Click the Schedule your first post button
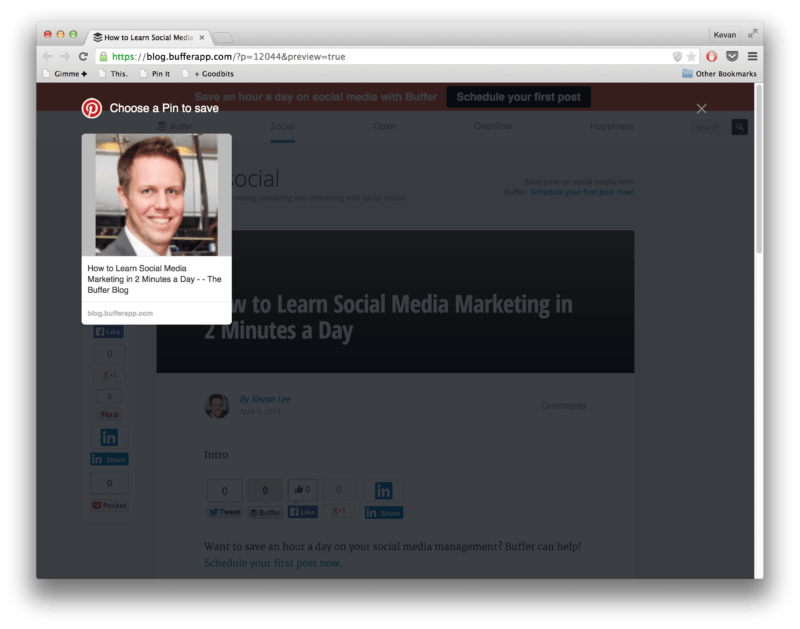Image resolution: width=800 pixels, height=629 pixels. click(521, 96)
